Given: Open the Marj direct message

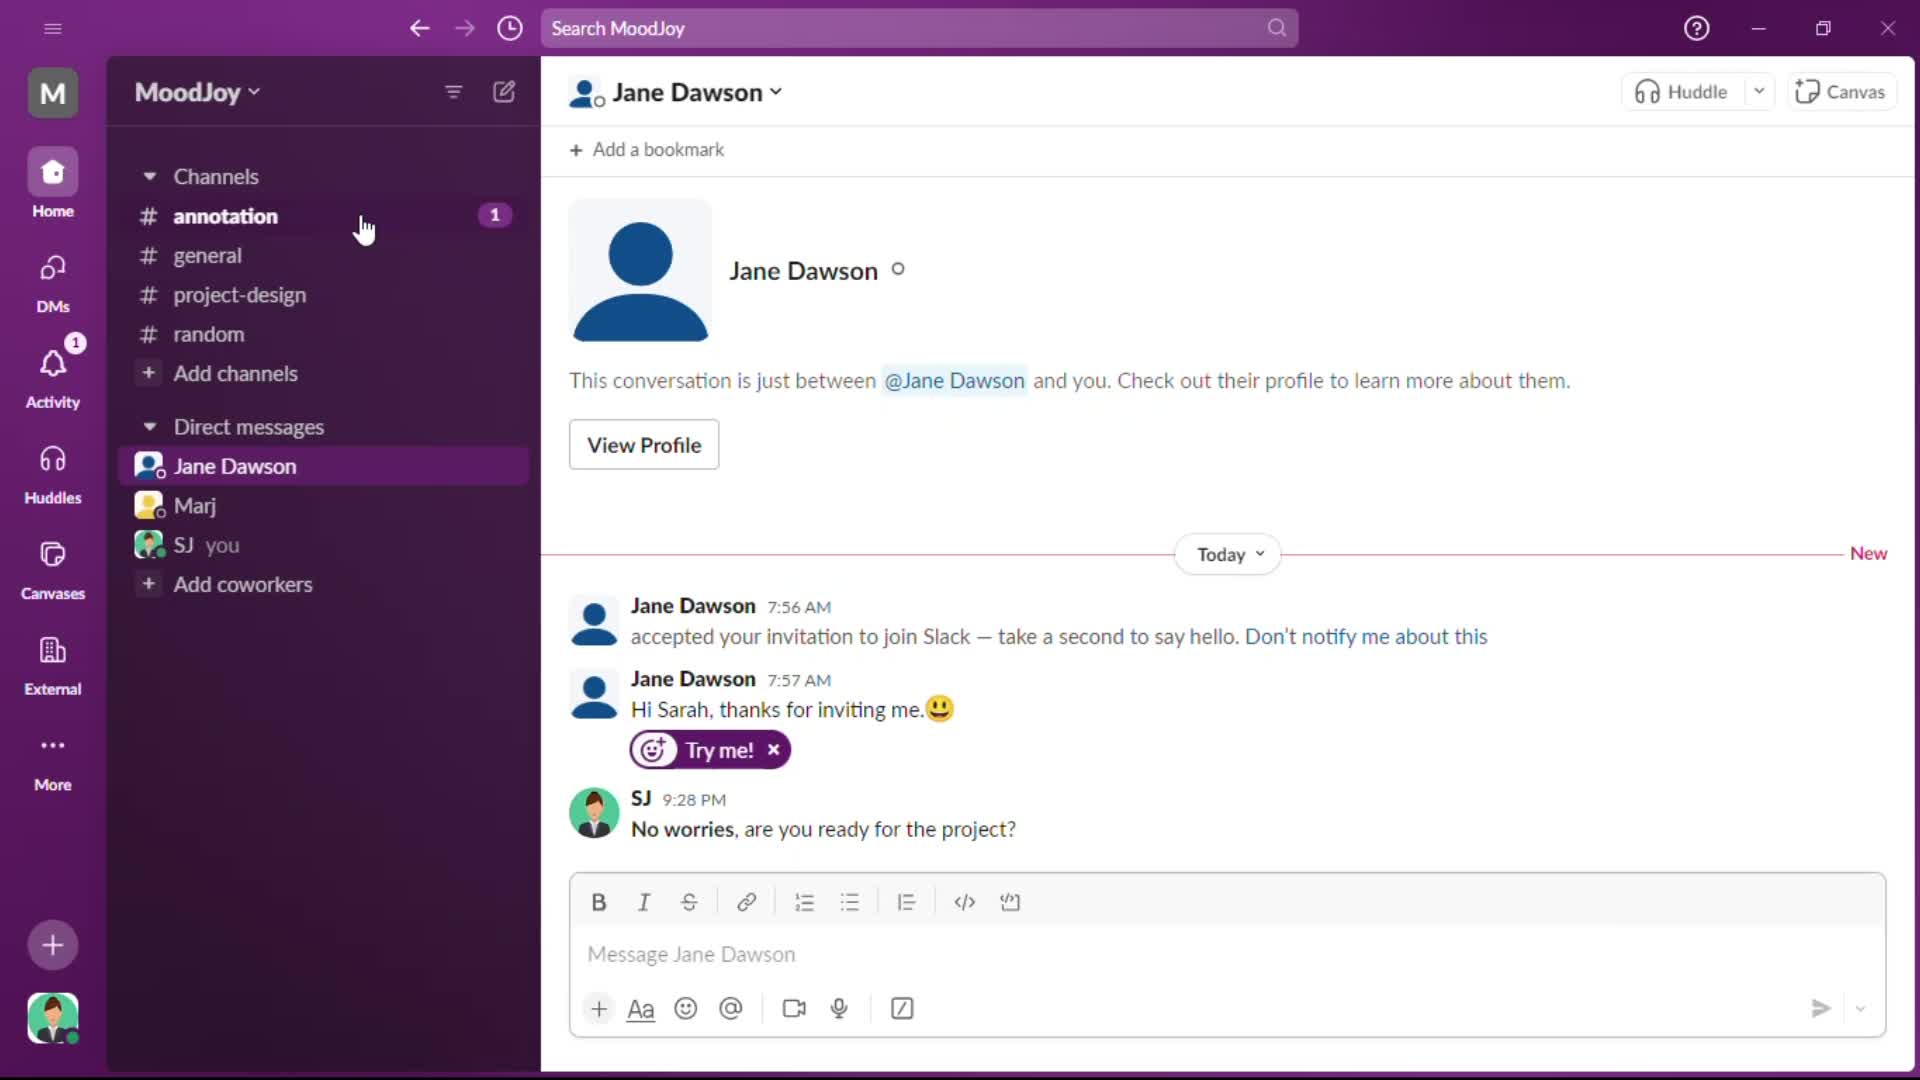Looking at the screenshot, I should [324, 506].
